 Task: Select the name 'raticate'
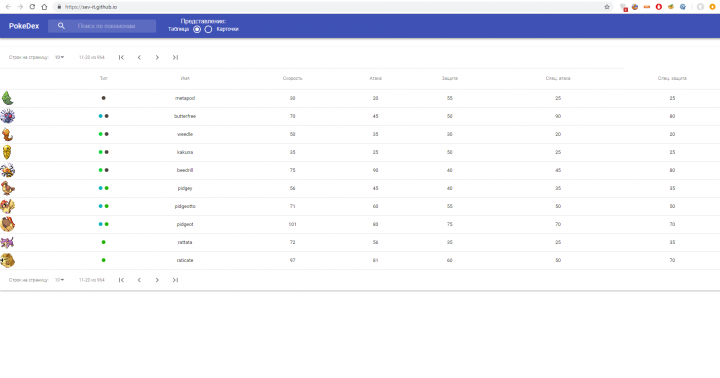pos(185,260)
